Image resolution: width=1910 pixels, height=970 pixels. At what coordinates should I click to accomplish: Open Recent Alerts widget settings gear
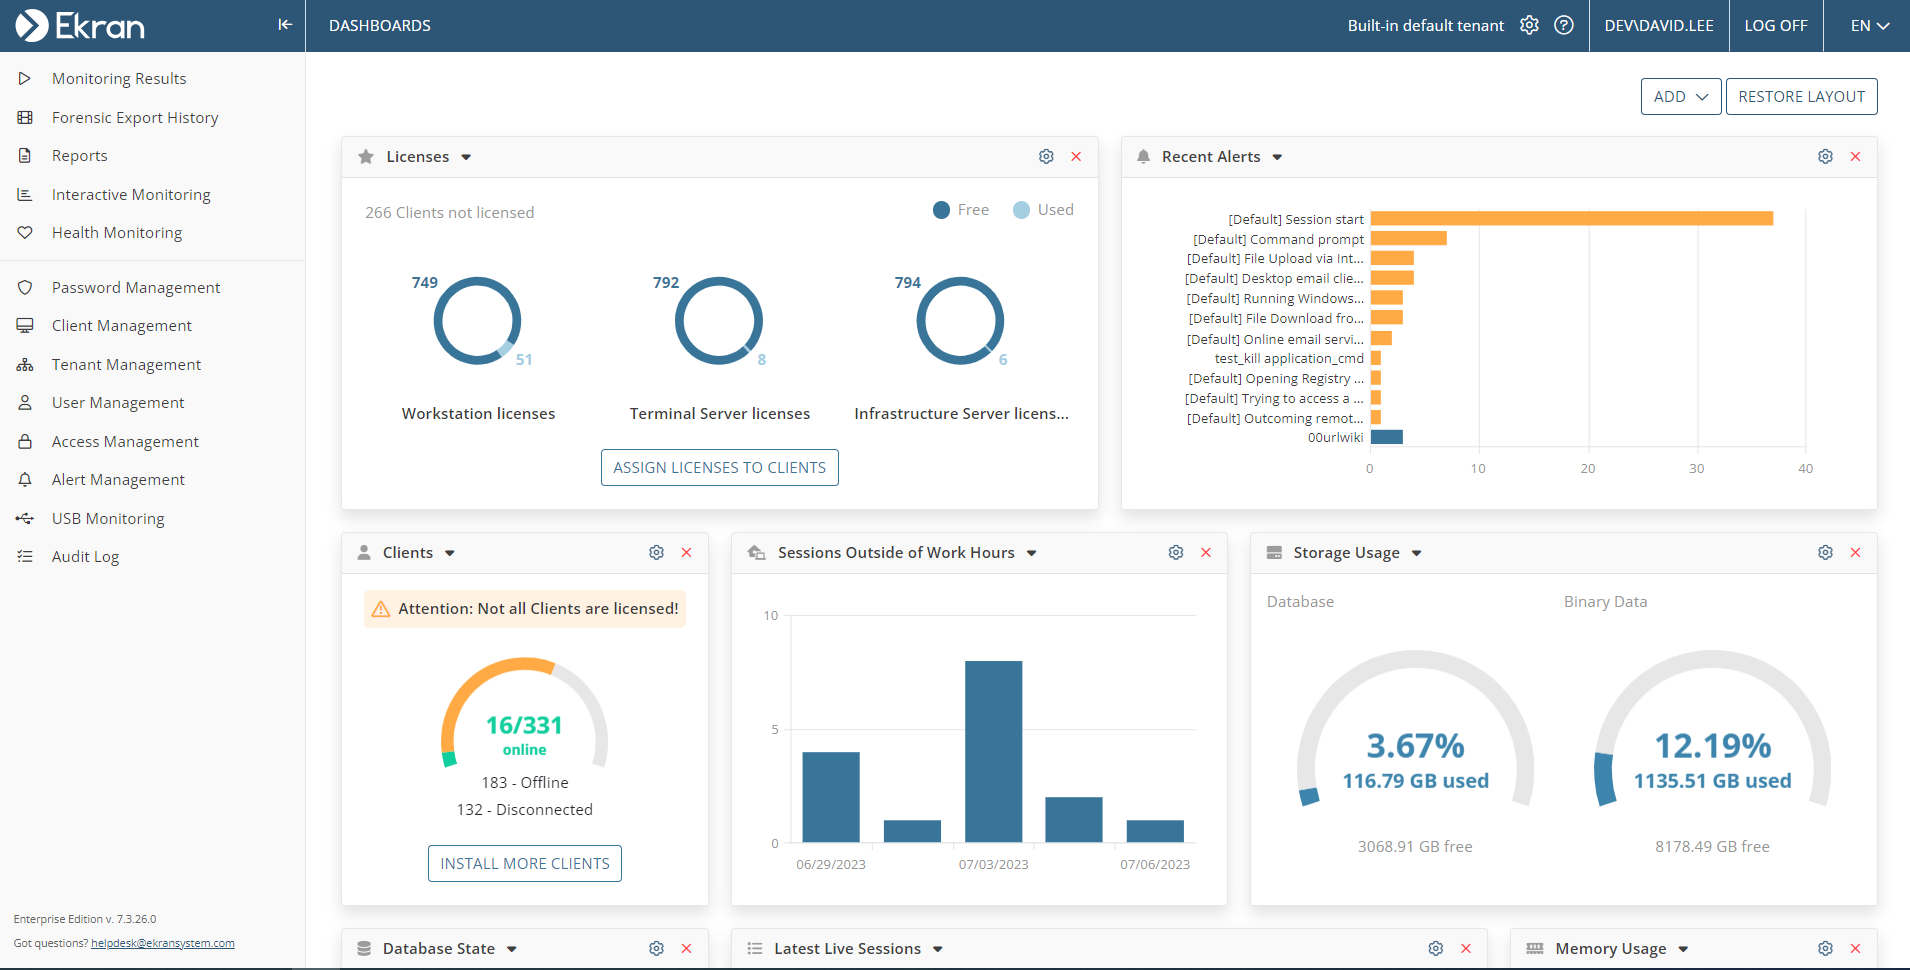1825,157
